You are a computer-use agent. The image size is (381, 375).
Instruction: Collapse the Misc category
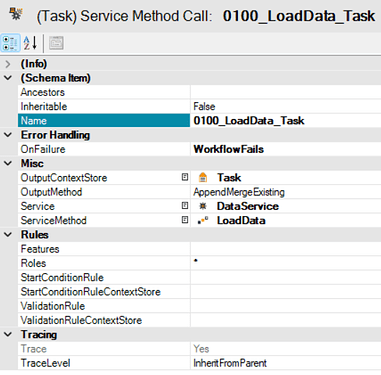8,163
